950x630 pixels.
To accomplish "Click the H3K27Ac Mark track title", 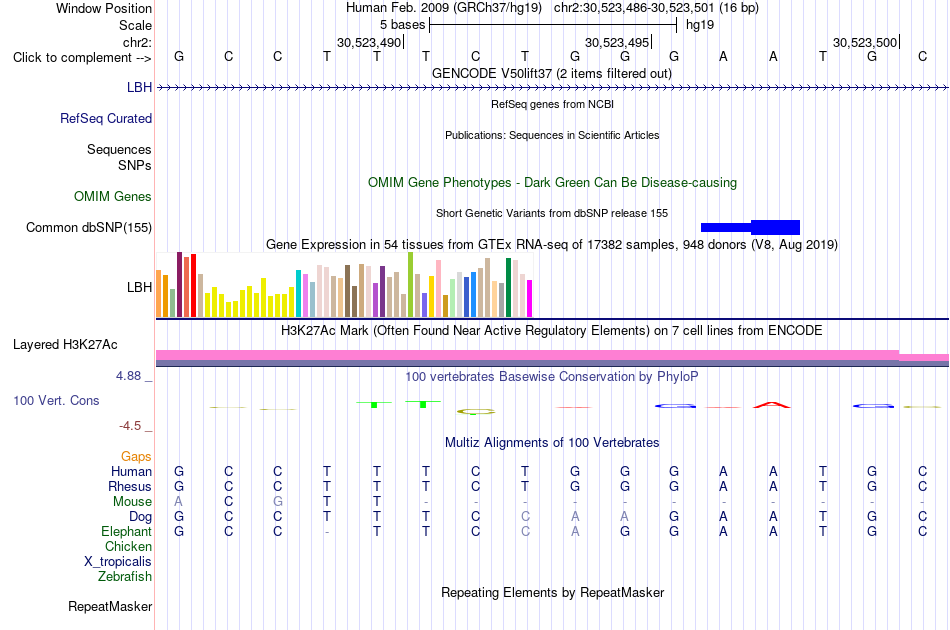I will 552,331.
